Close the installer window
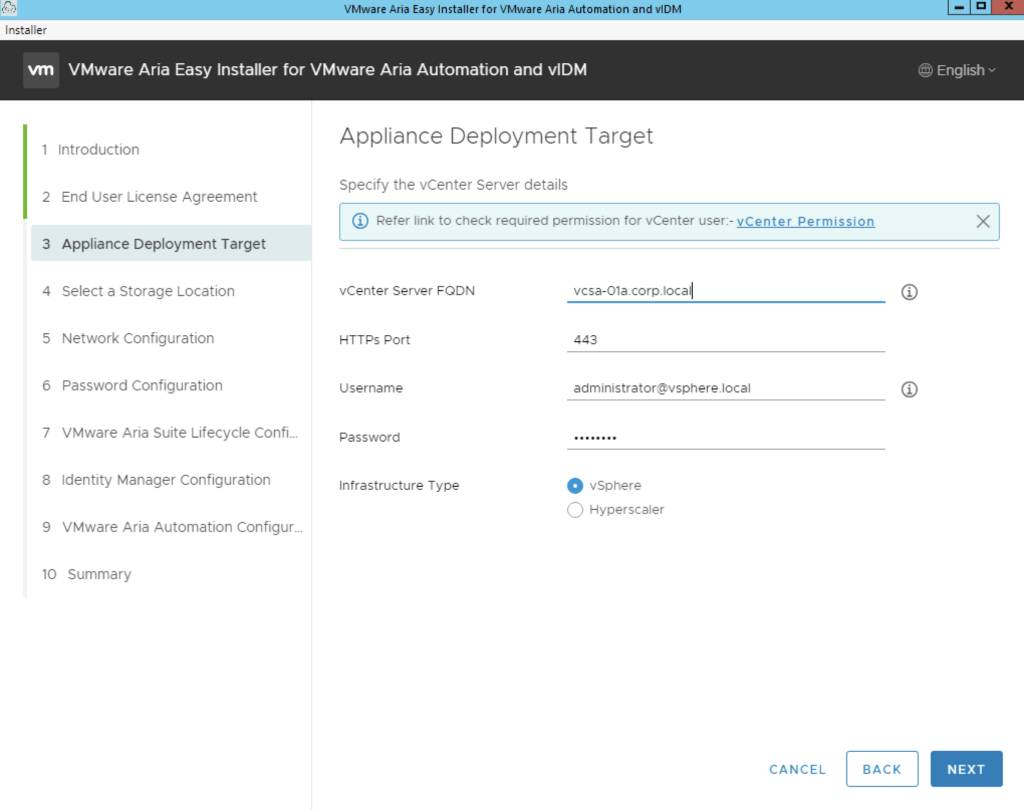The height and width of the screenshot is (810, 1024). pyautogui.click(x=1008, y=7)
